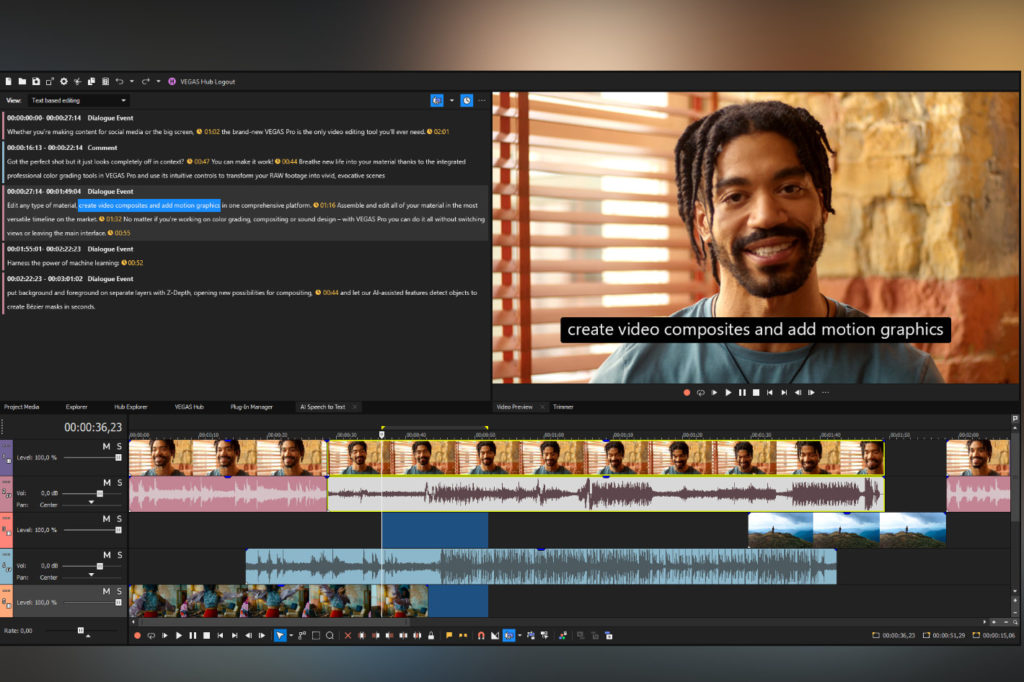Switch to the Trimmer tab
Image resolution: width=1024 pixels, height=682 pixels.
pyautogui.click(x=563, y=407)
